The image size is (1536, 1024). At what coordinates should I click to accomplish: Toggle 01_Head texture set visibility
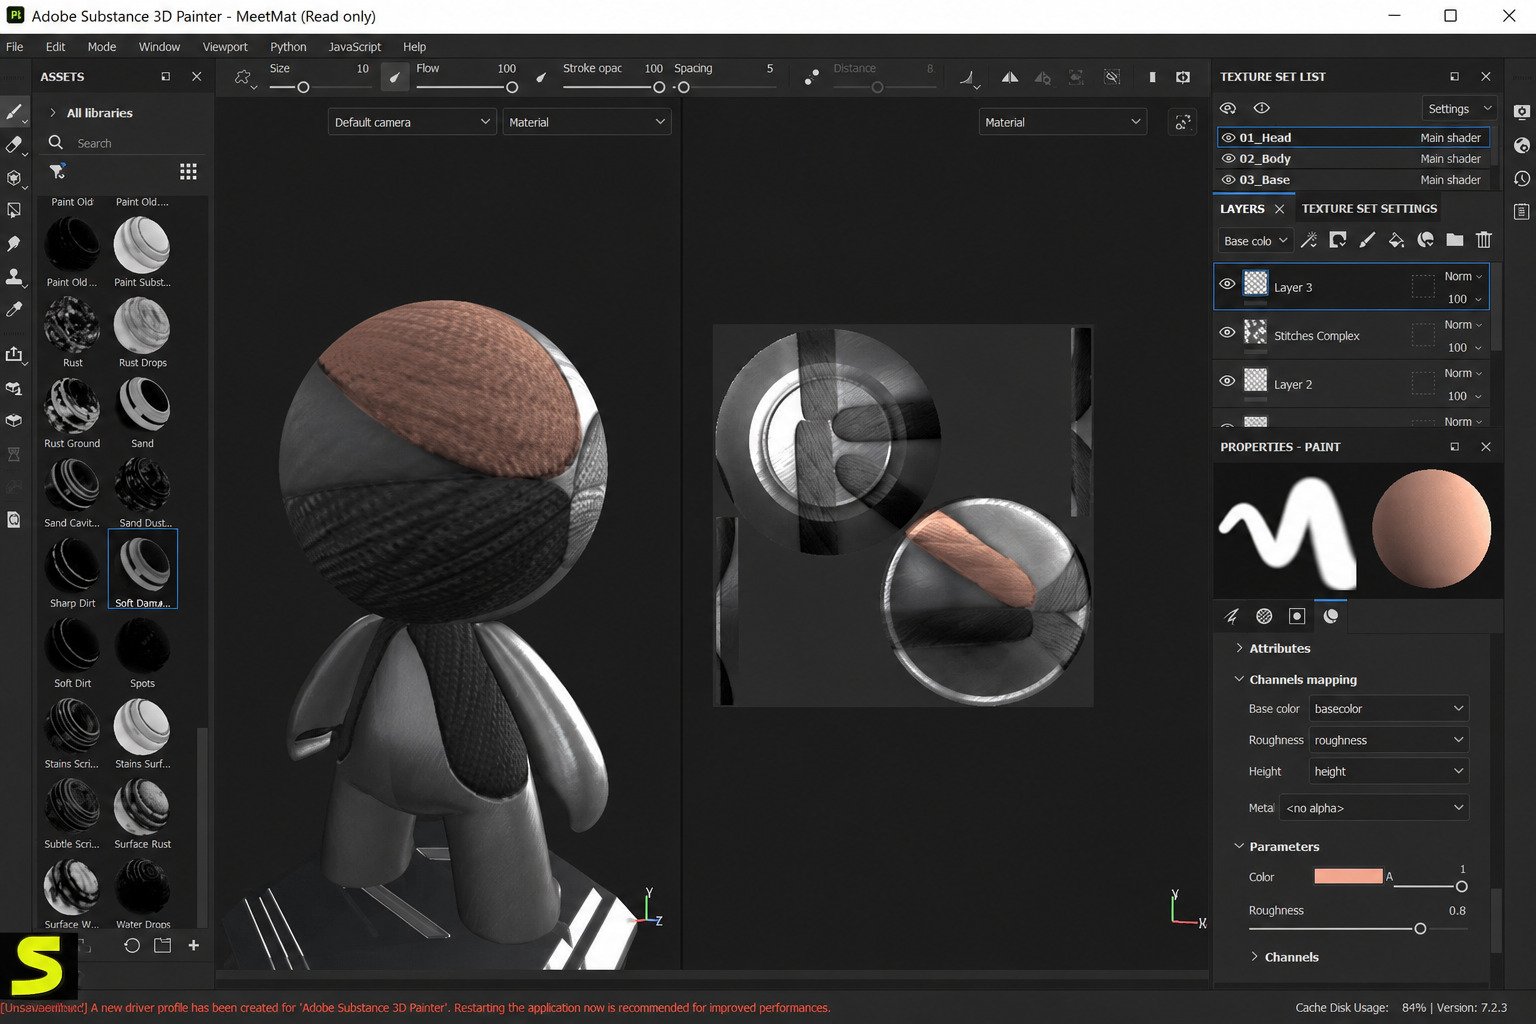tap(1228, 138)
